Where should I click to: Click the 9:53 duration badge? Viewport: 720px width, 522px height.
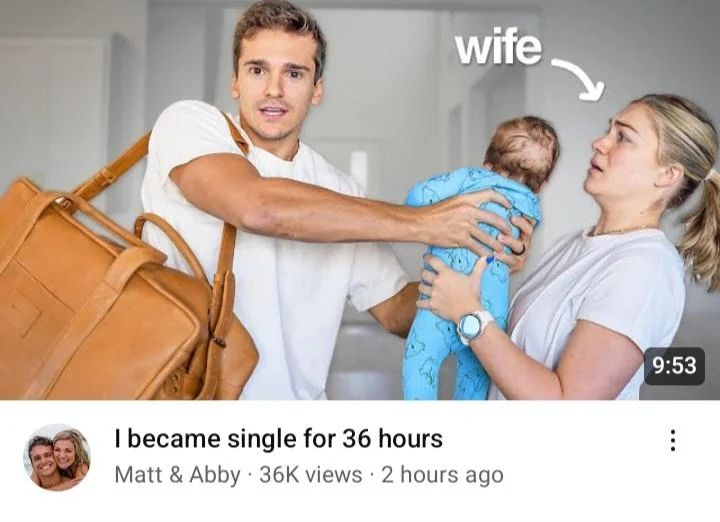click(674, 366)
